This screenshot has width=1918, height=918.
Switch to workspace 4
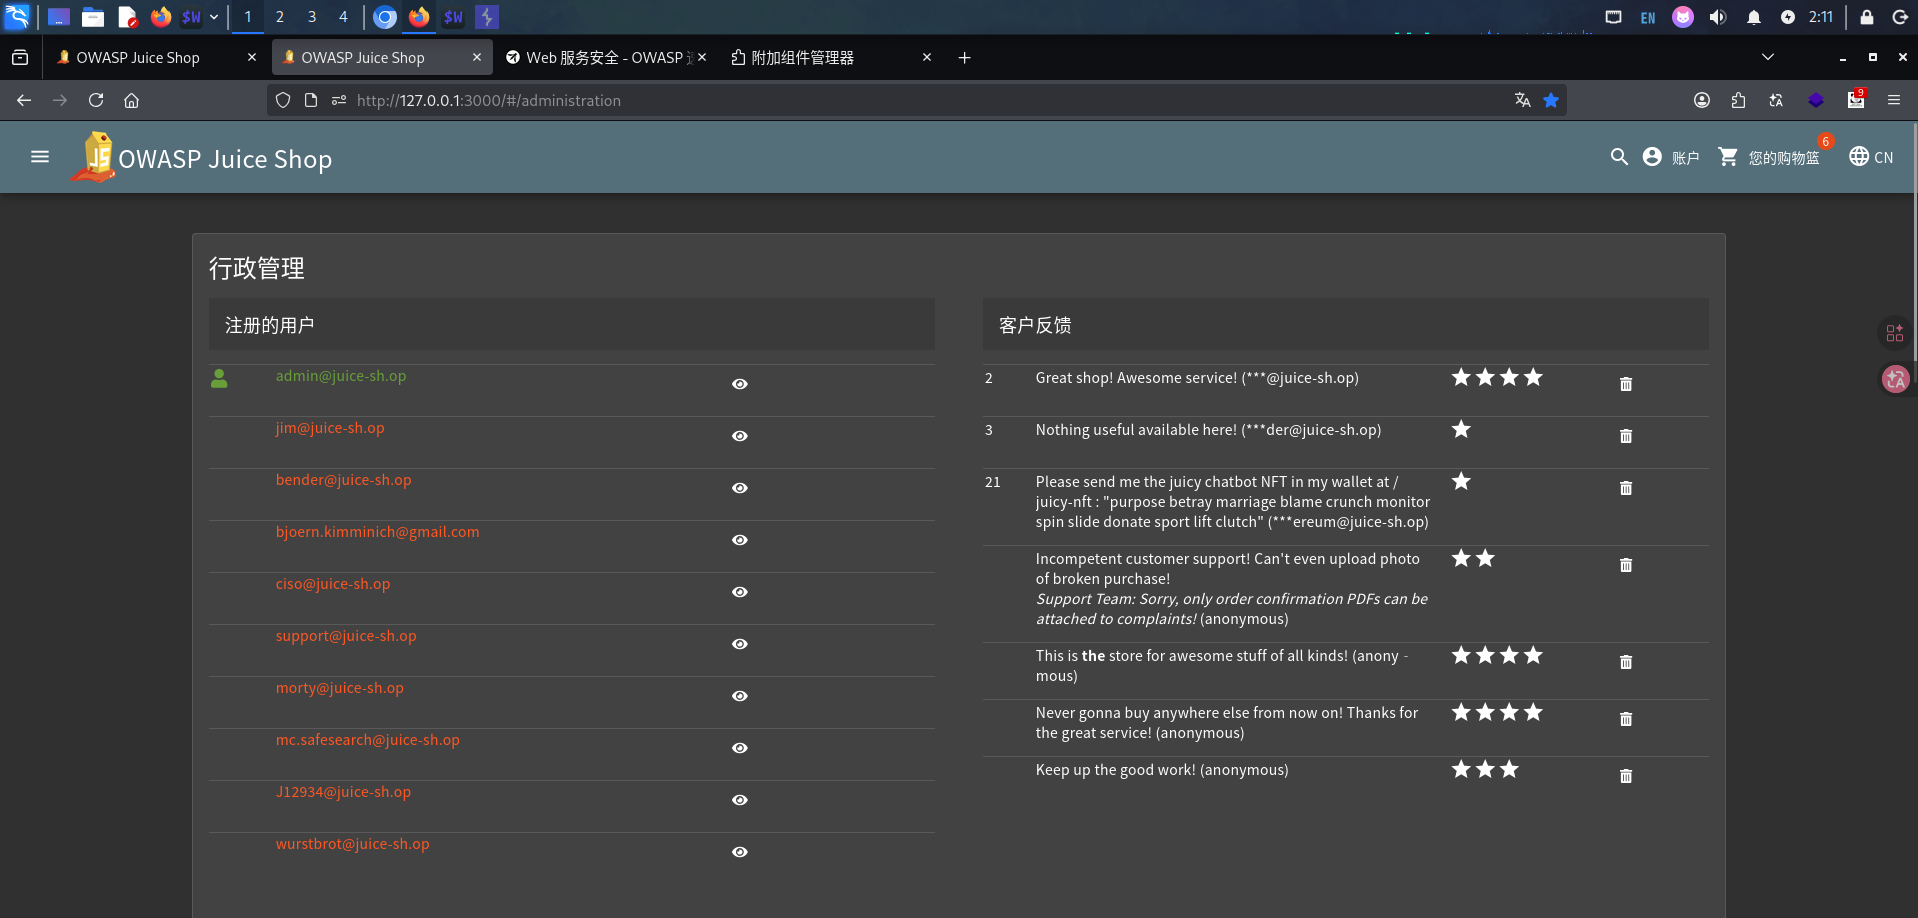coord(343,17)
